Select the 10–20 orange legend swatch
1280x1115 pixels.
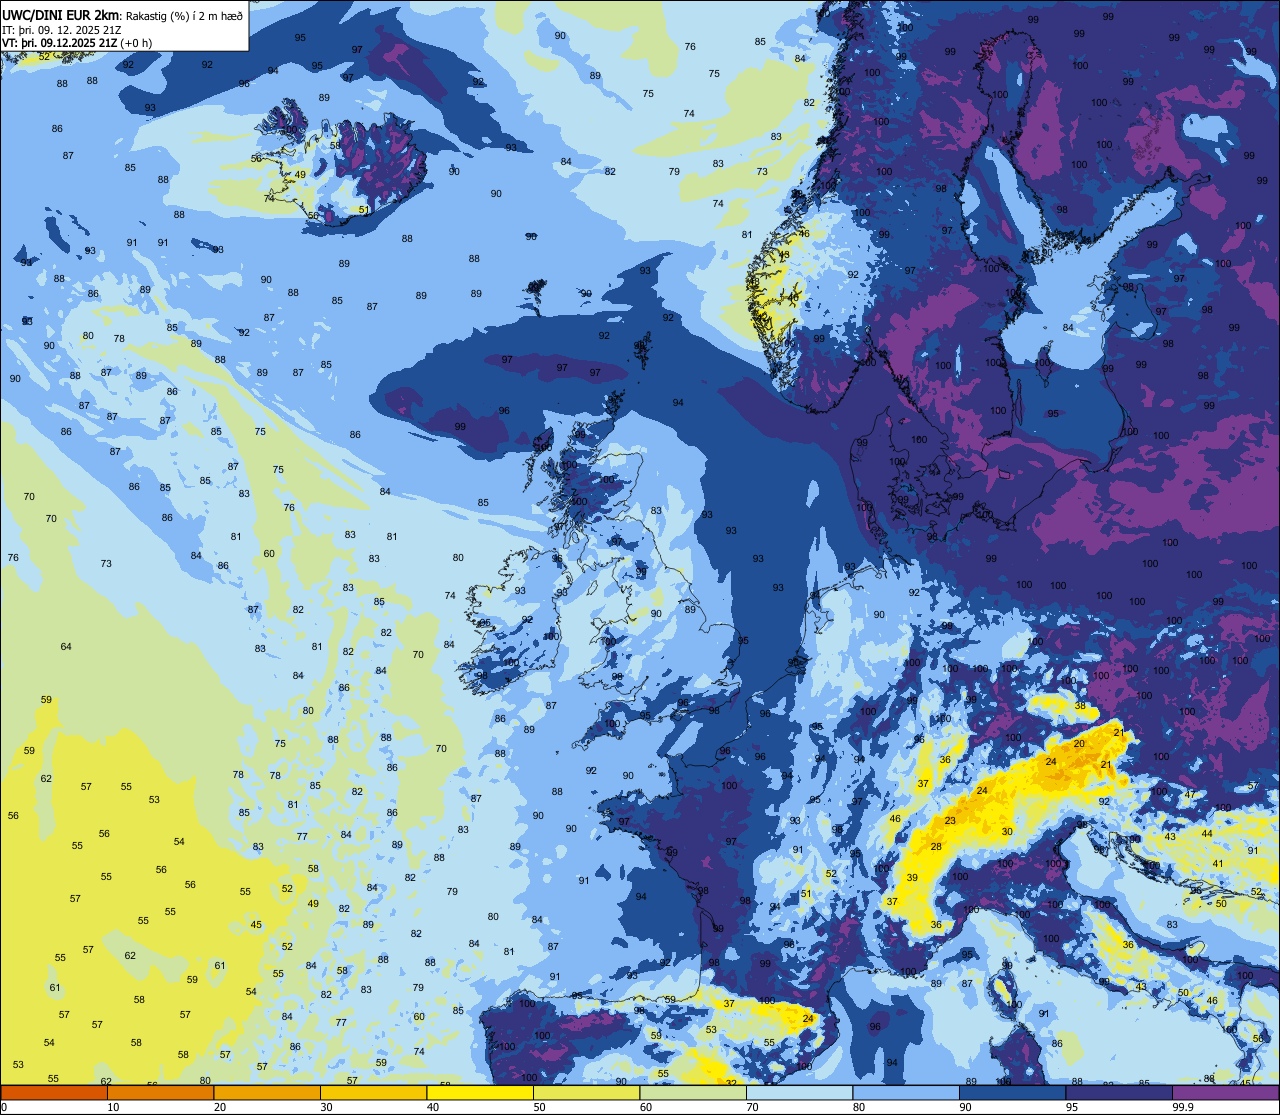pyautogui.click(x=160, y=1092)
